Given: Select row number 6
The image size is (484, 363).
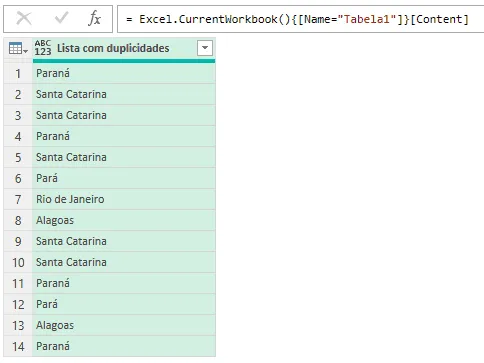Looking at the screenshot, I should click(x=18, y=178).
